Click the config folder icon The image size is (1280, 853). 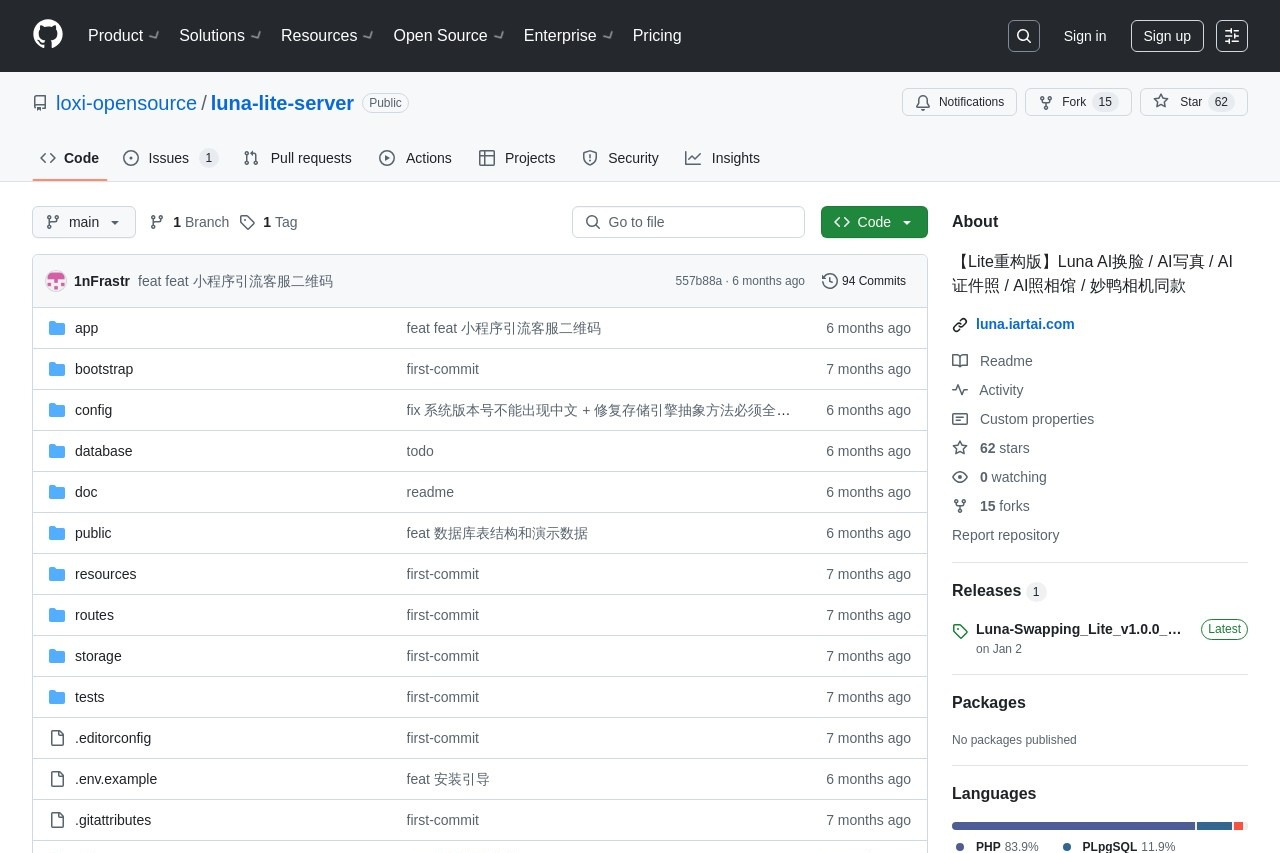point(57,410)
